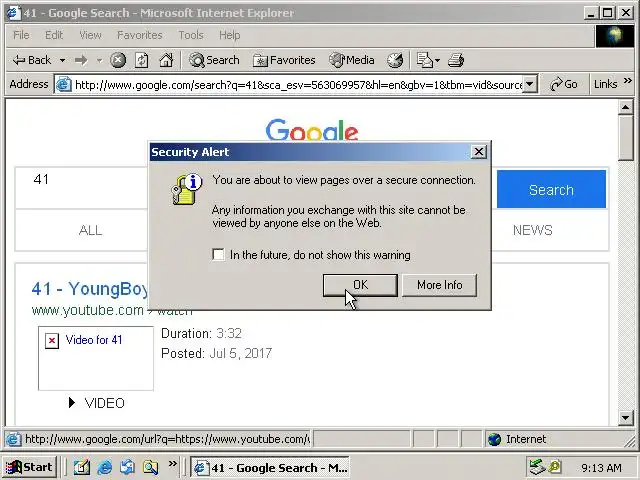Click the vertical scrollbar thumb
The image size is (640, 480).
[x=625, y=138]
